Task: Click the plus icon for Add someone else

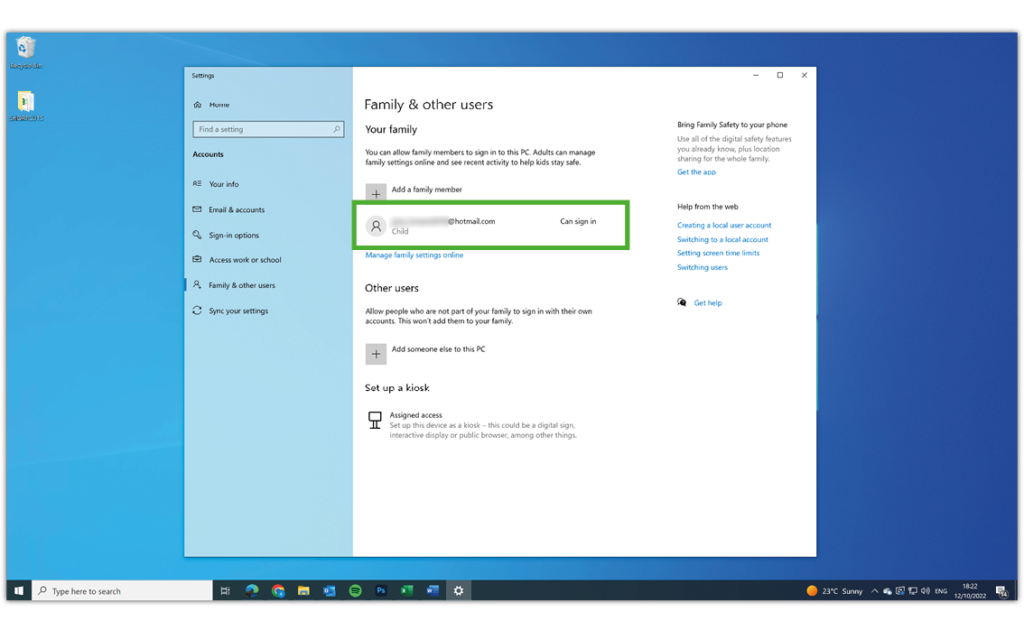Action: coord(376,353)
